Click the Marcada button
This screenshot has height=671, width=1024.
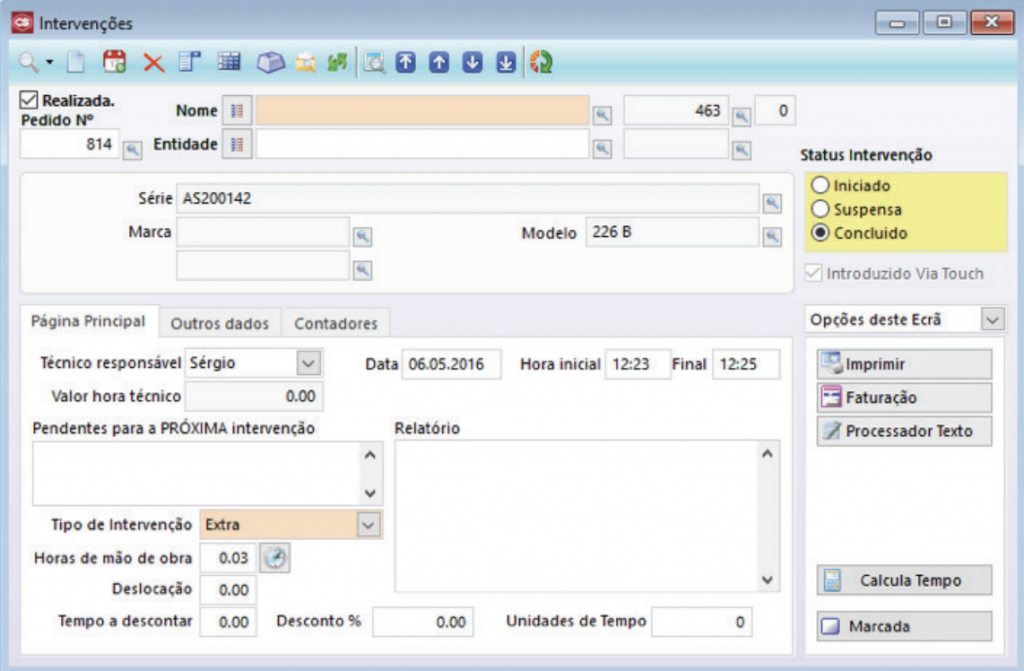click(x=904, y=626)
